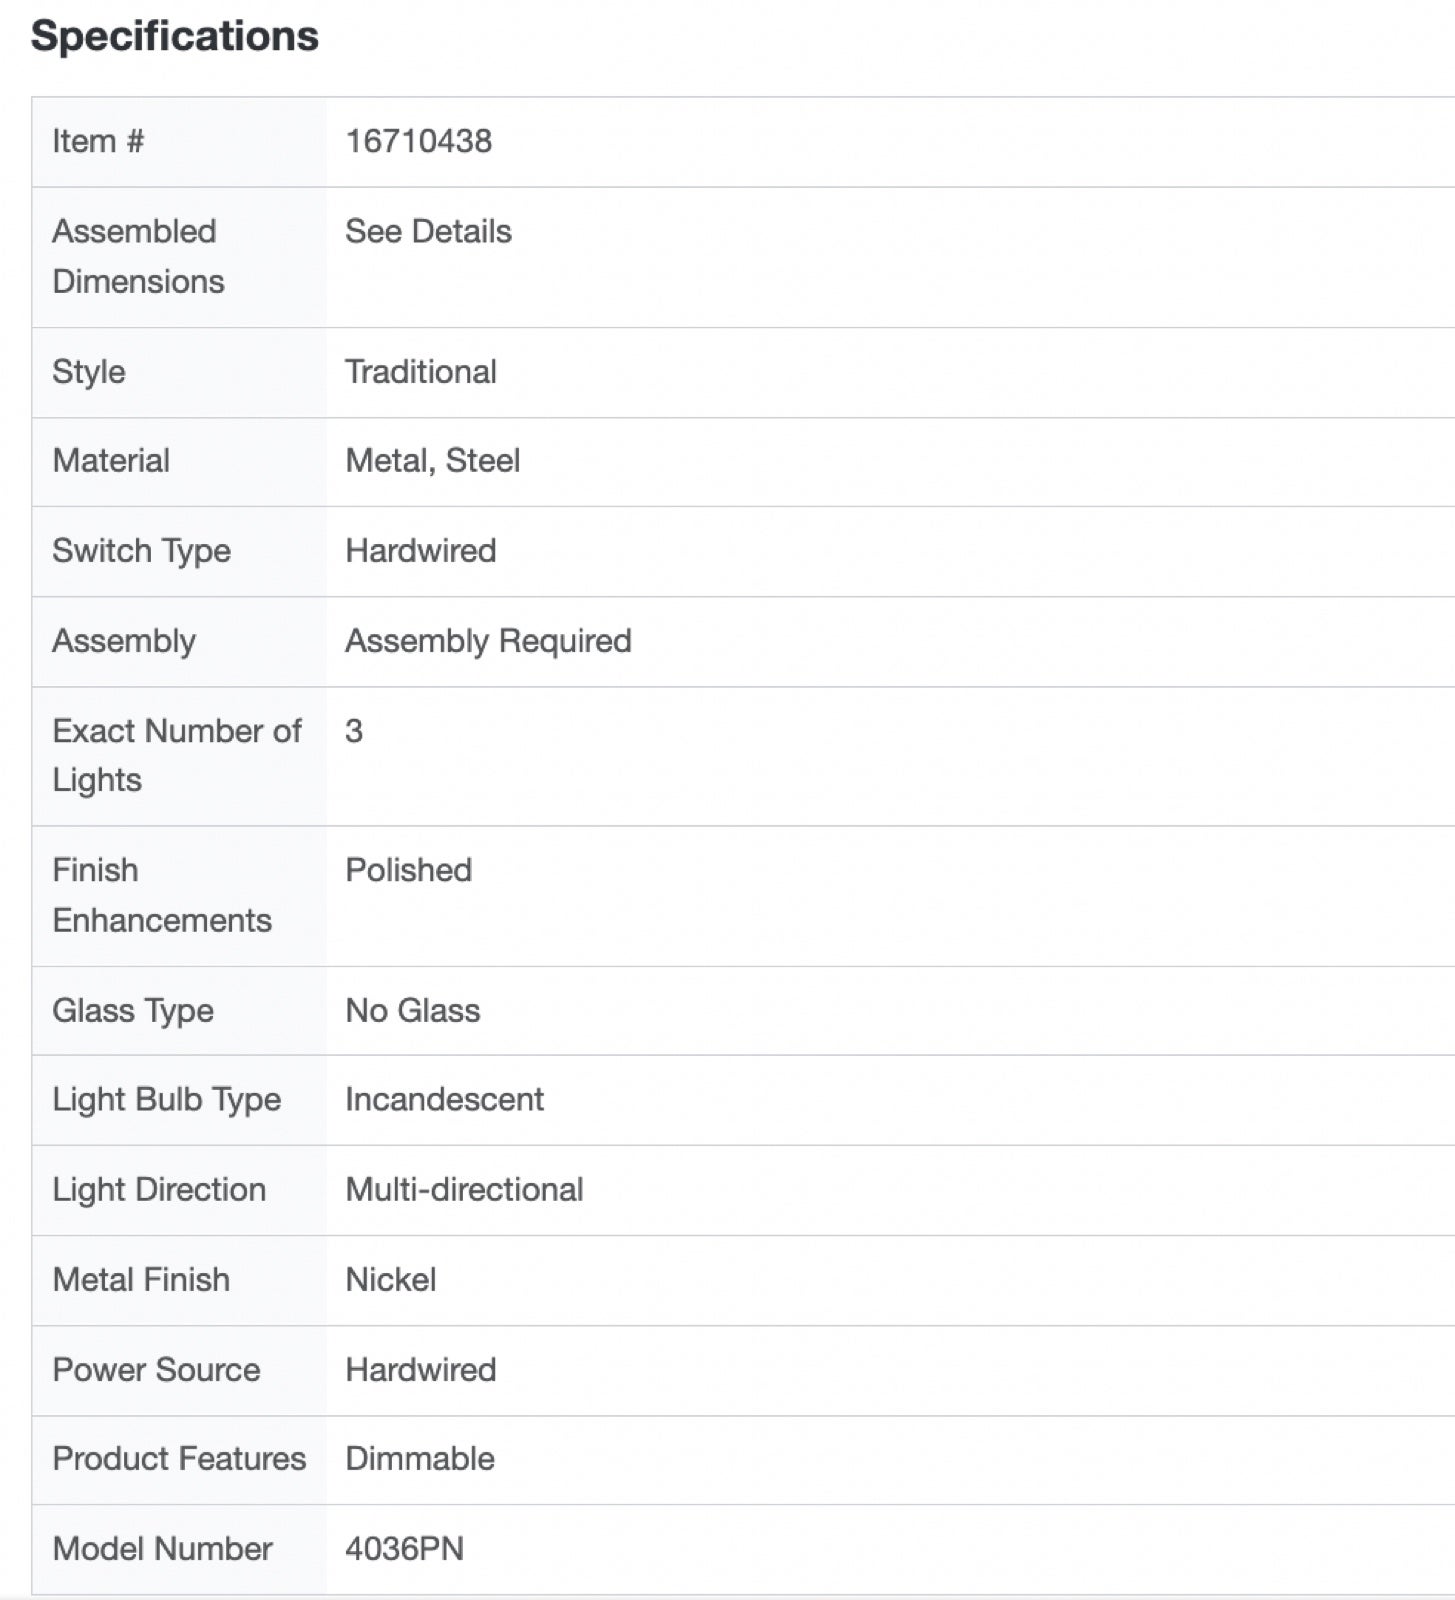Select item number 16710438

pos(418,141)
